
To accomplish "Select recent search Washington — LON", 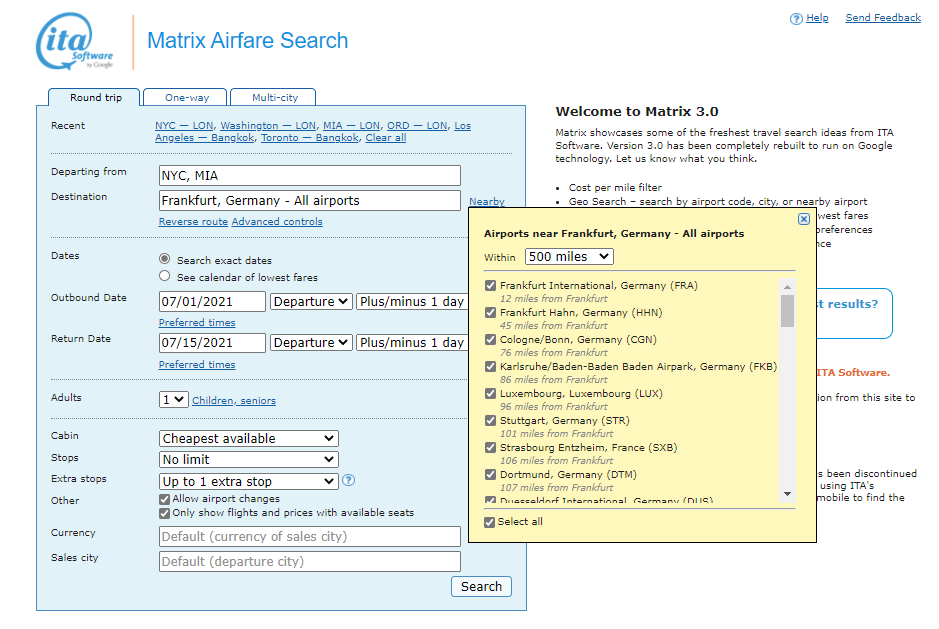I will click(x=268, y=126).
